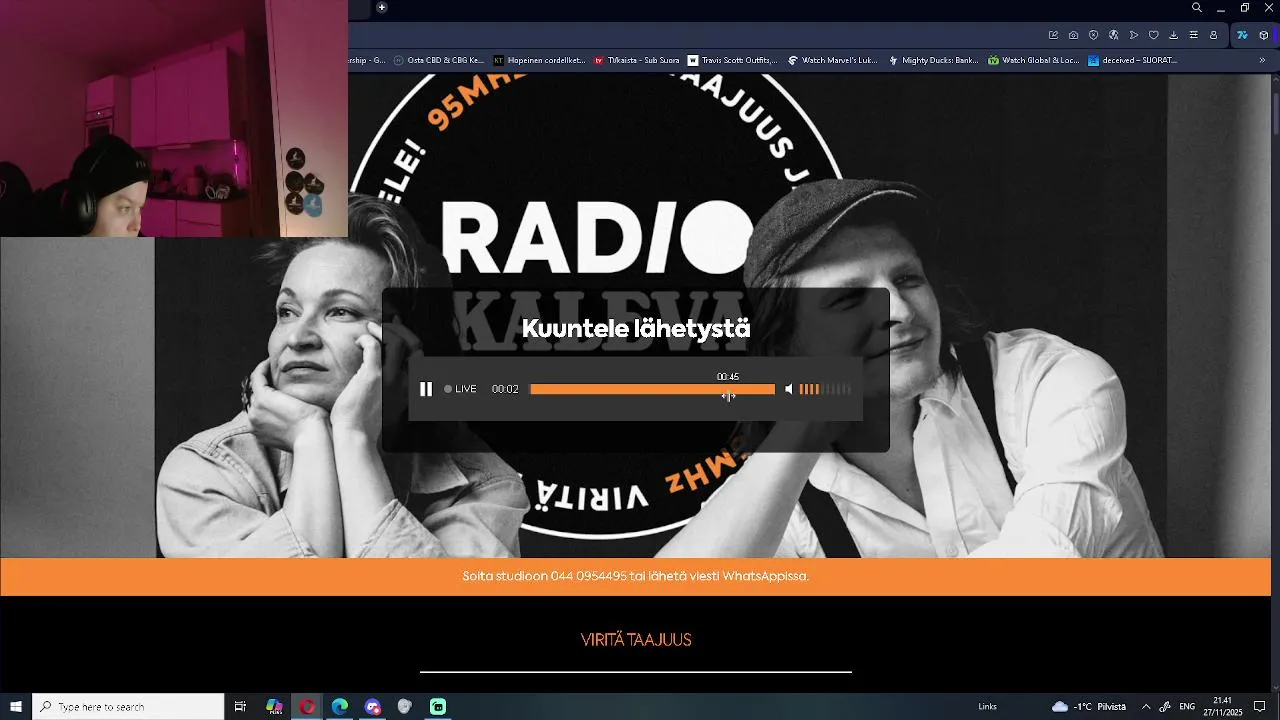Mute the radio player volume
1280x720 pixels.
point(788,389)
